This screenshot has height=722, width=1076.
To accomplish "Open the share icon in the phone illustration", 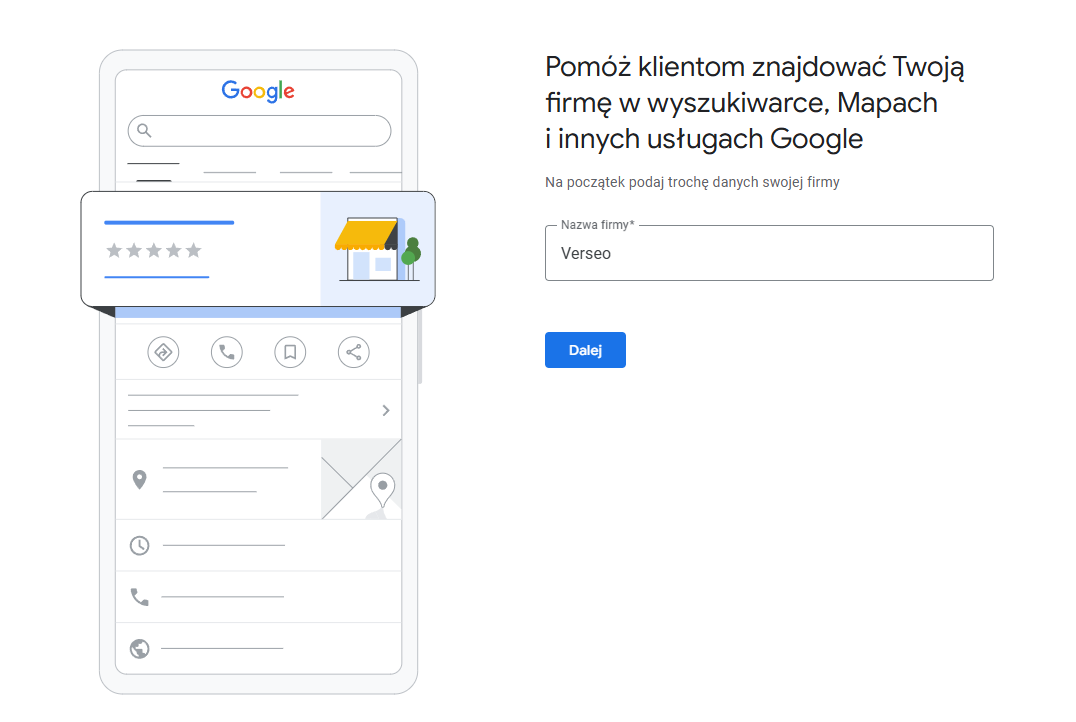I will [353, 352].
